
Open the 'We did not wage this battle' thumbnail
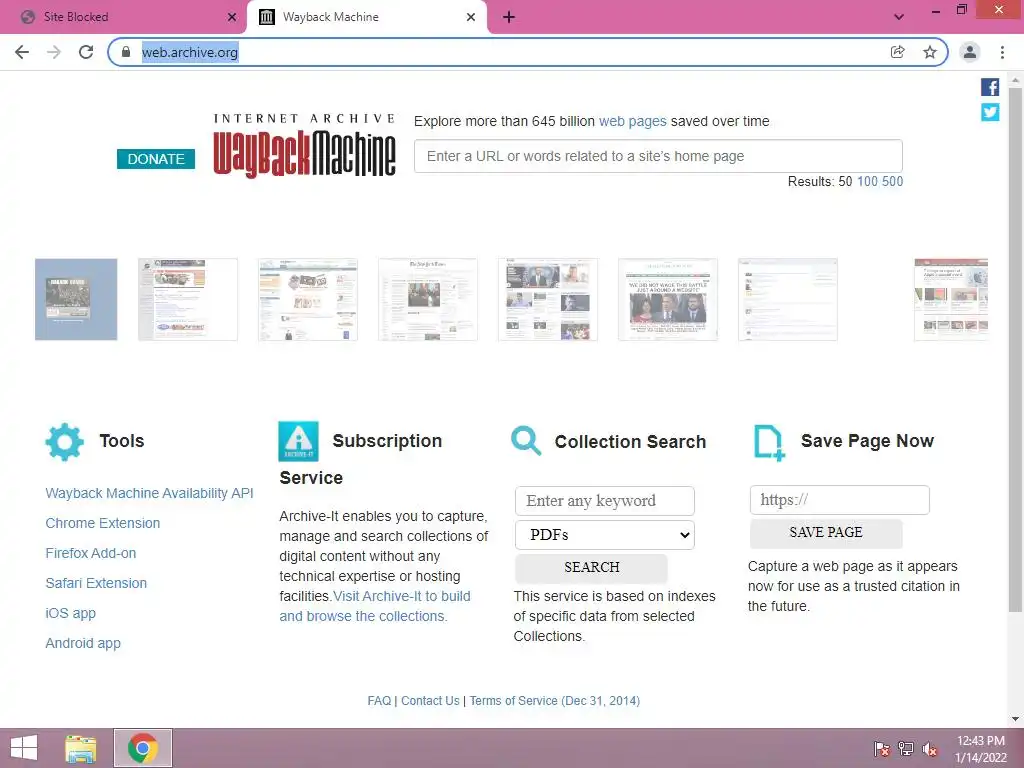tap(667, 299)
